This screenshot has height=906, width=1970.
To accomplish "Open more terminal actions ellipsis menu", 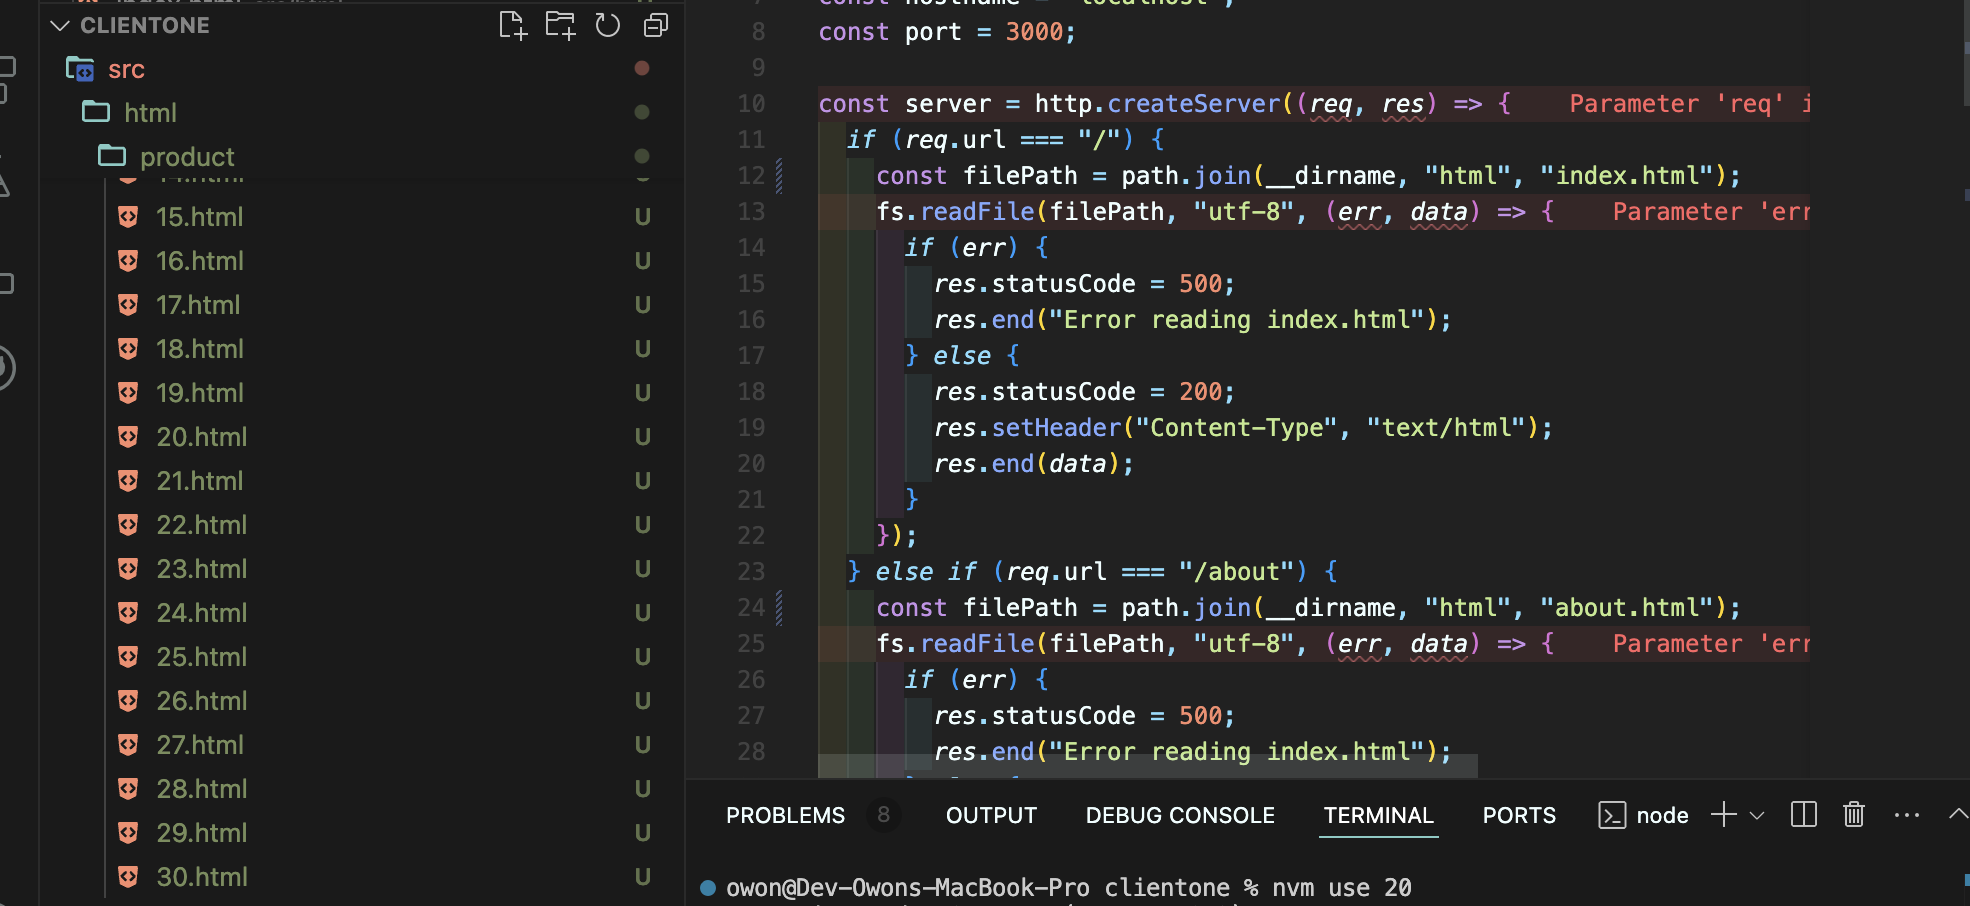I will pos(1907,815).
